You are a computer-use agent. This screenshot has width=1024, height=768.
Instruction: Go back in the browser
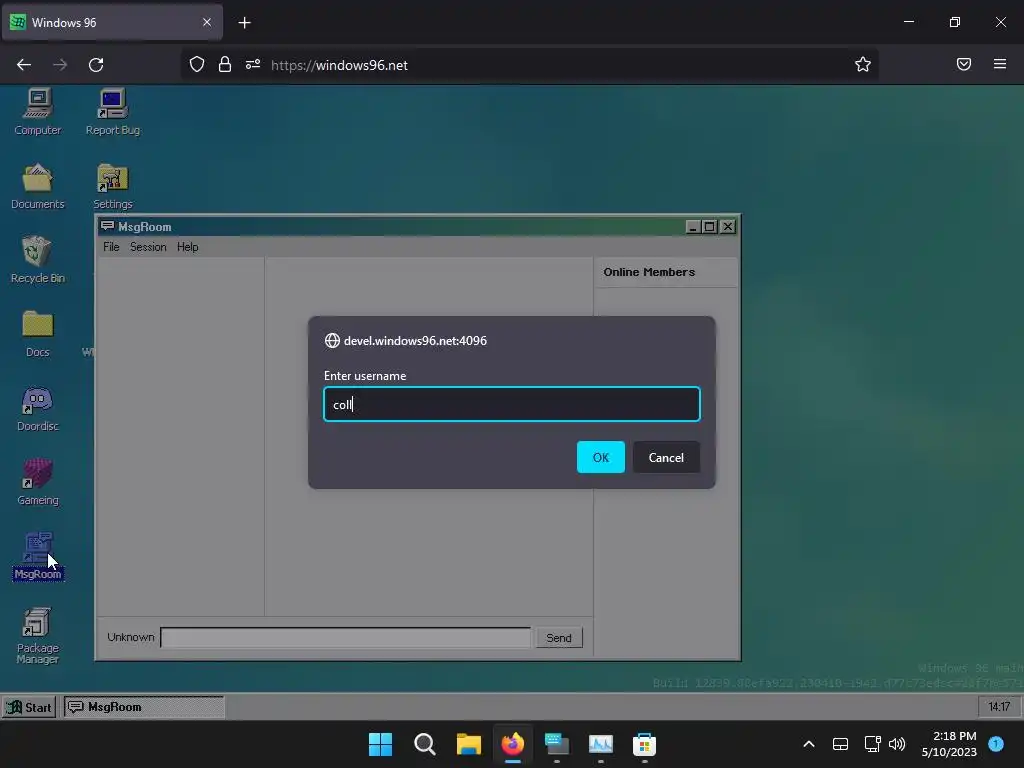[x=24, y=65]
